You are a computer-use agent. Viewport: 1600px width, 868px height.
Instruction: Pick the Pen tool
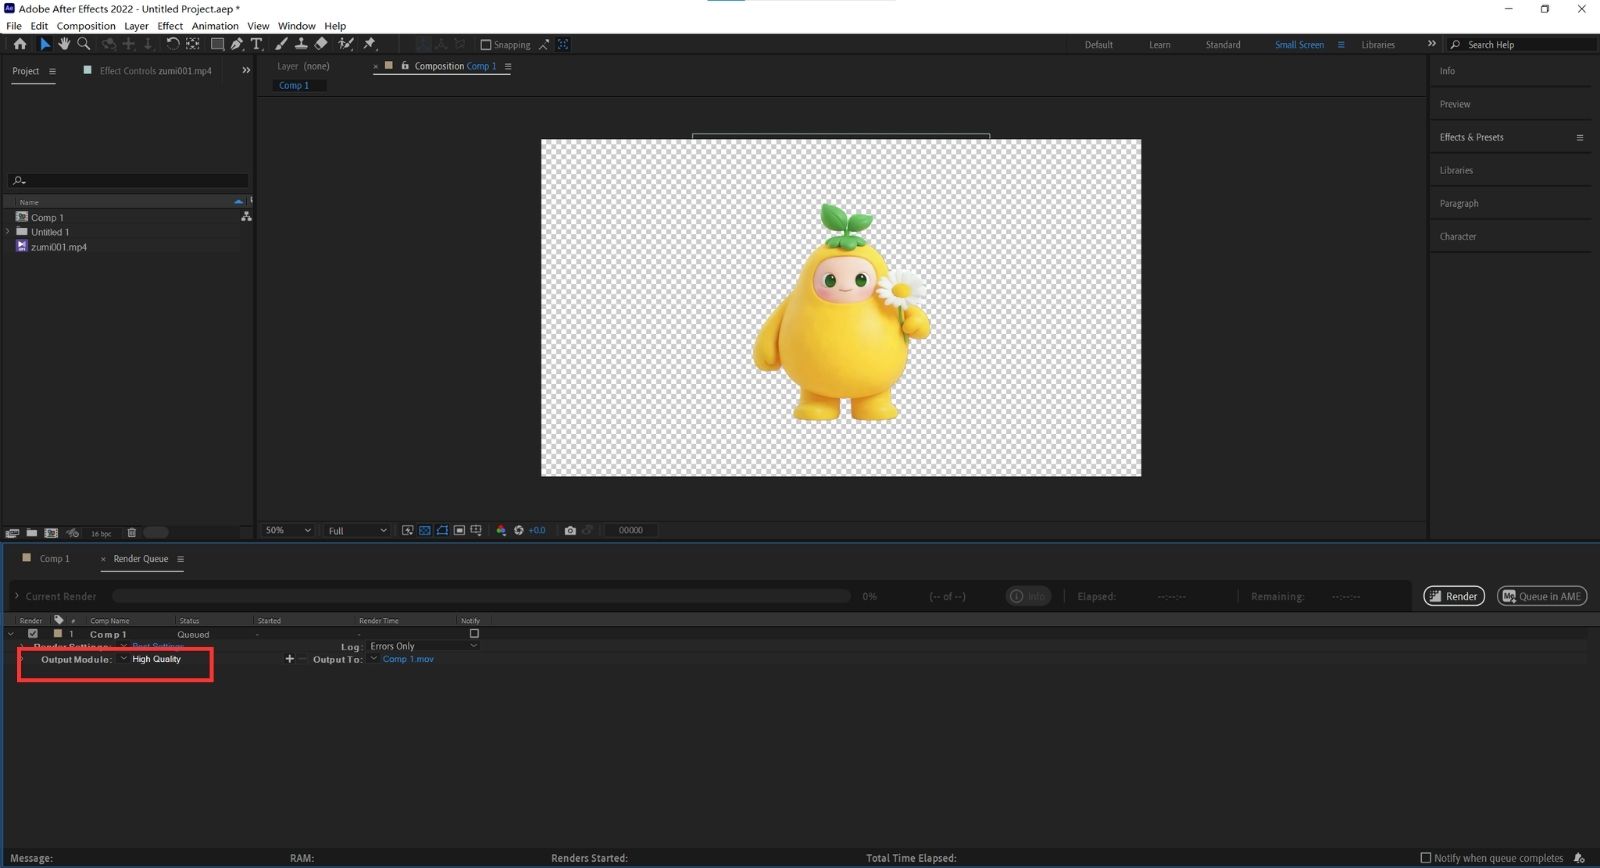(x=237, y=44)
